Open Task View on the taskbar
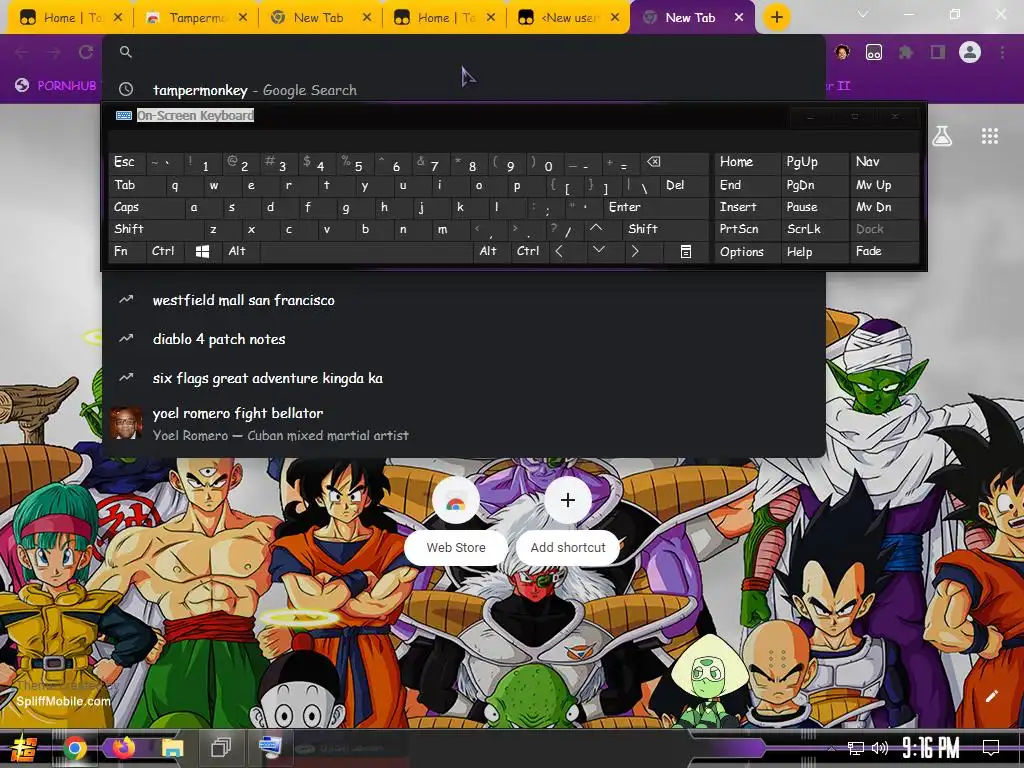Screen dimensions: 1024x768 221,748
